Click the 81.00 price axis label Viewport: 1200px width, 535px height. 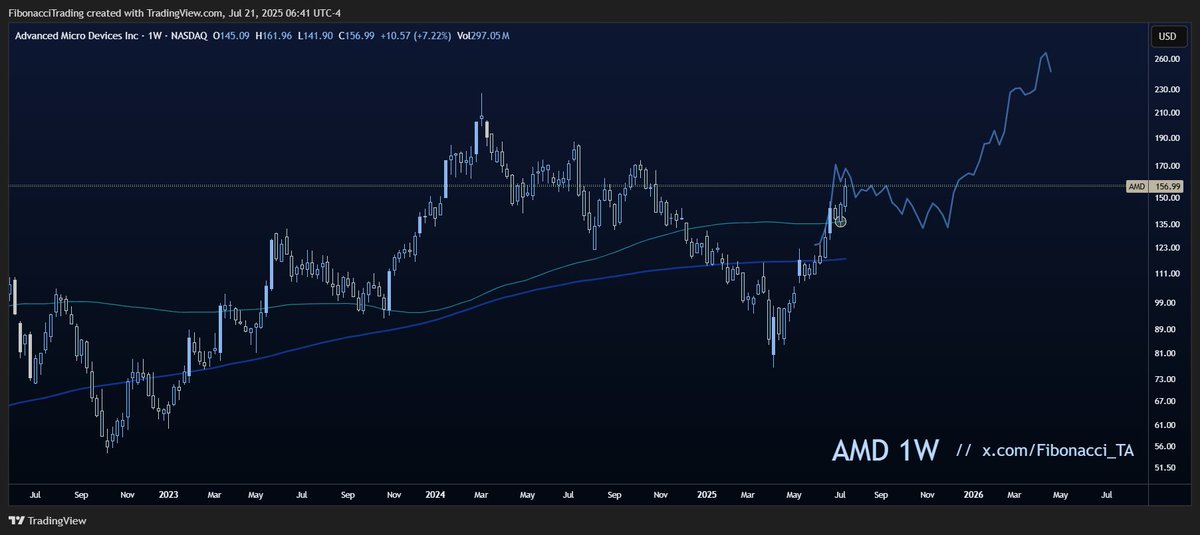click(x=1166, y=354)
